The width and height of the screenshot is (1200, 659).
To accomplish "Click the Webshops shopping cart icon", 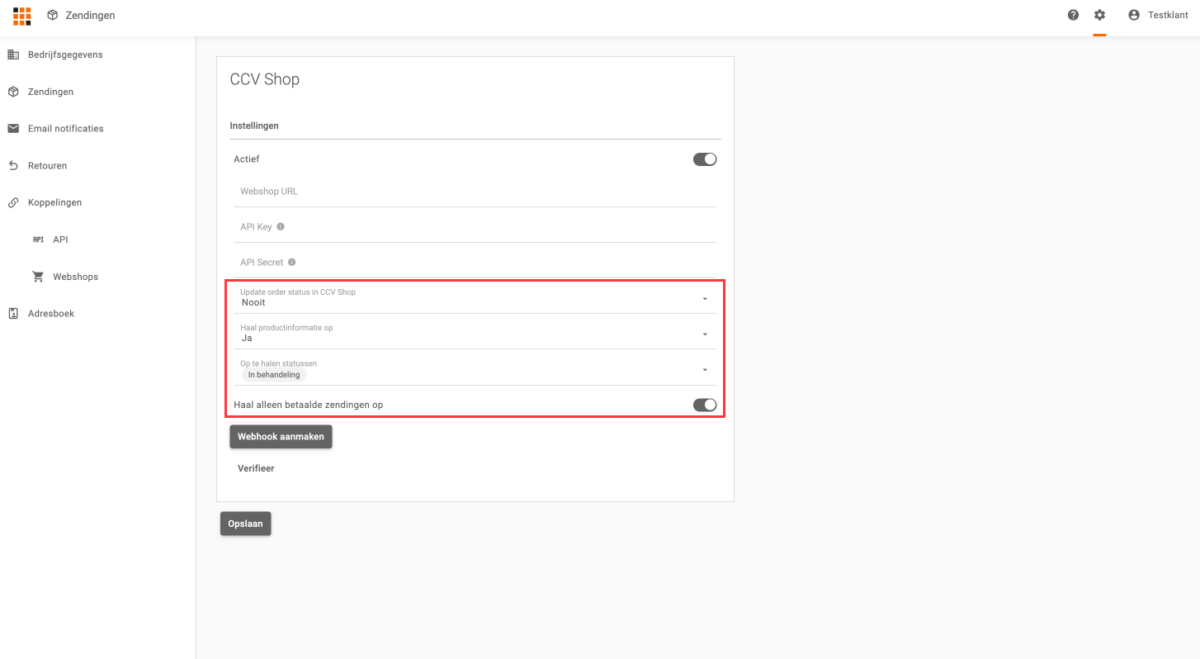I will 38,277.
